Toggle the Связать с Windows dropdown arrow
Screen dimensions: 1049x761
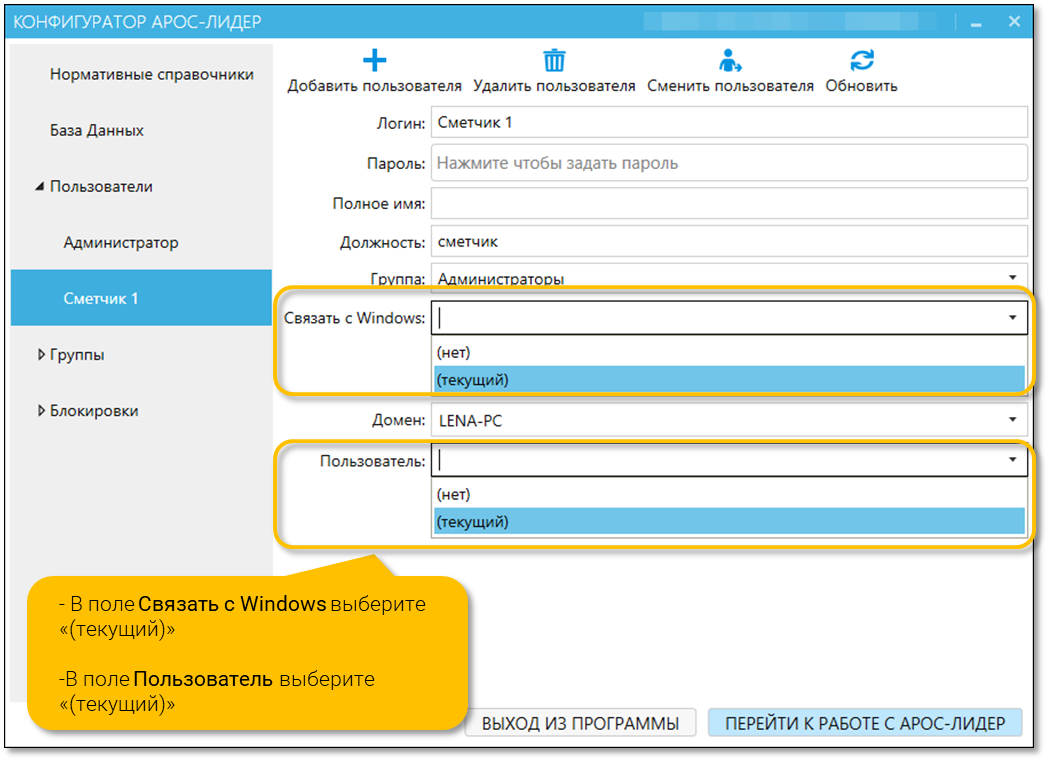(1012, 318)
